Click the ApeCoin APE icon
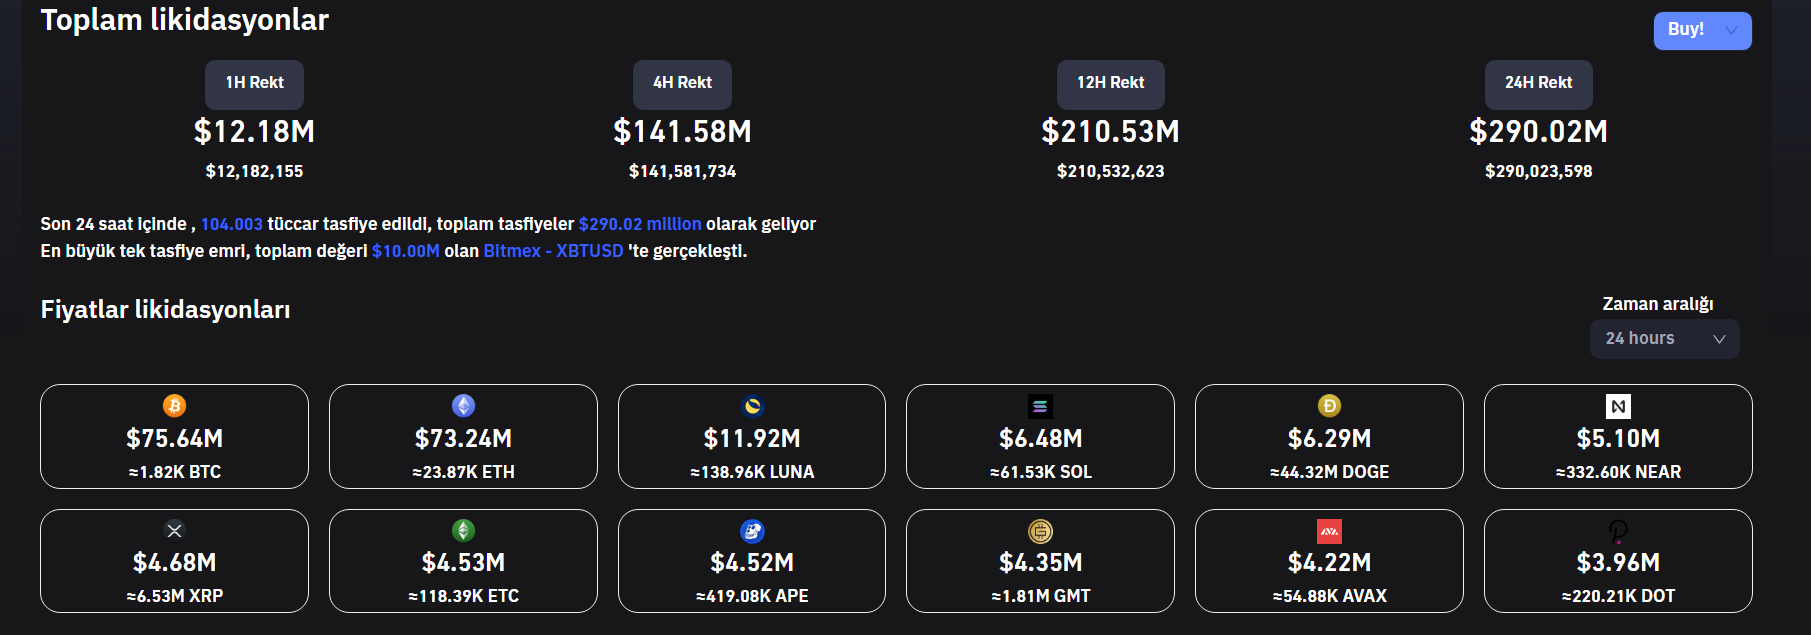The width and height of the screenshot is (1811, 635). [x=752, y=531]
